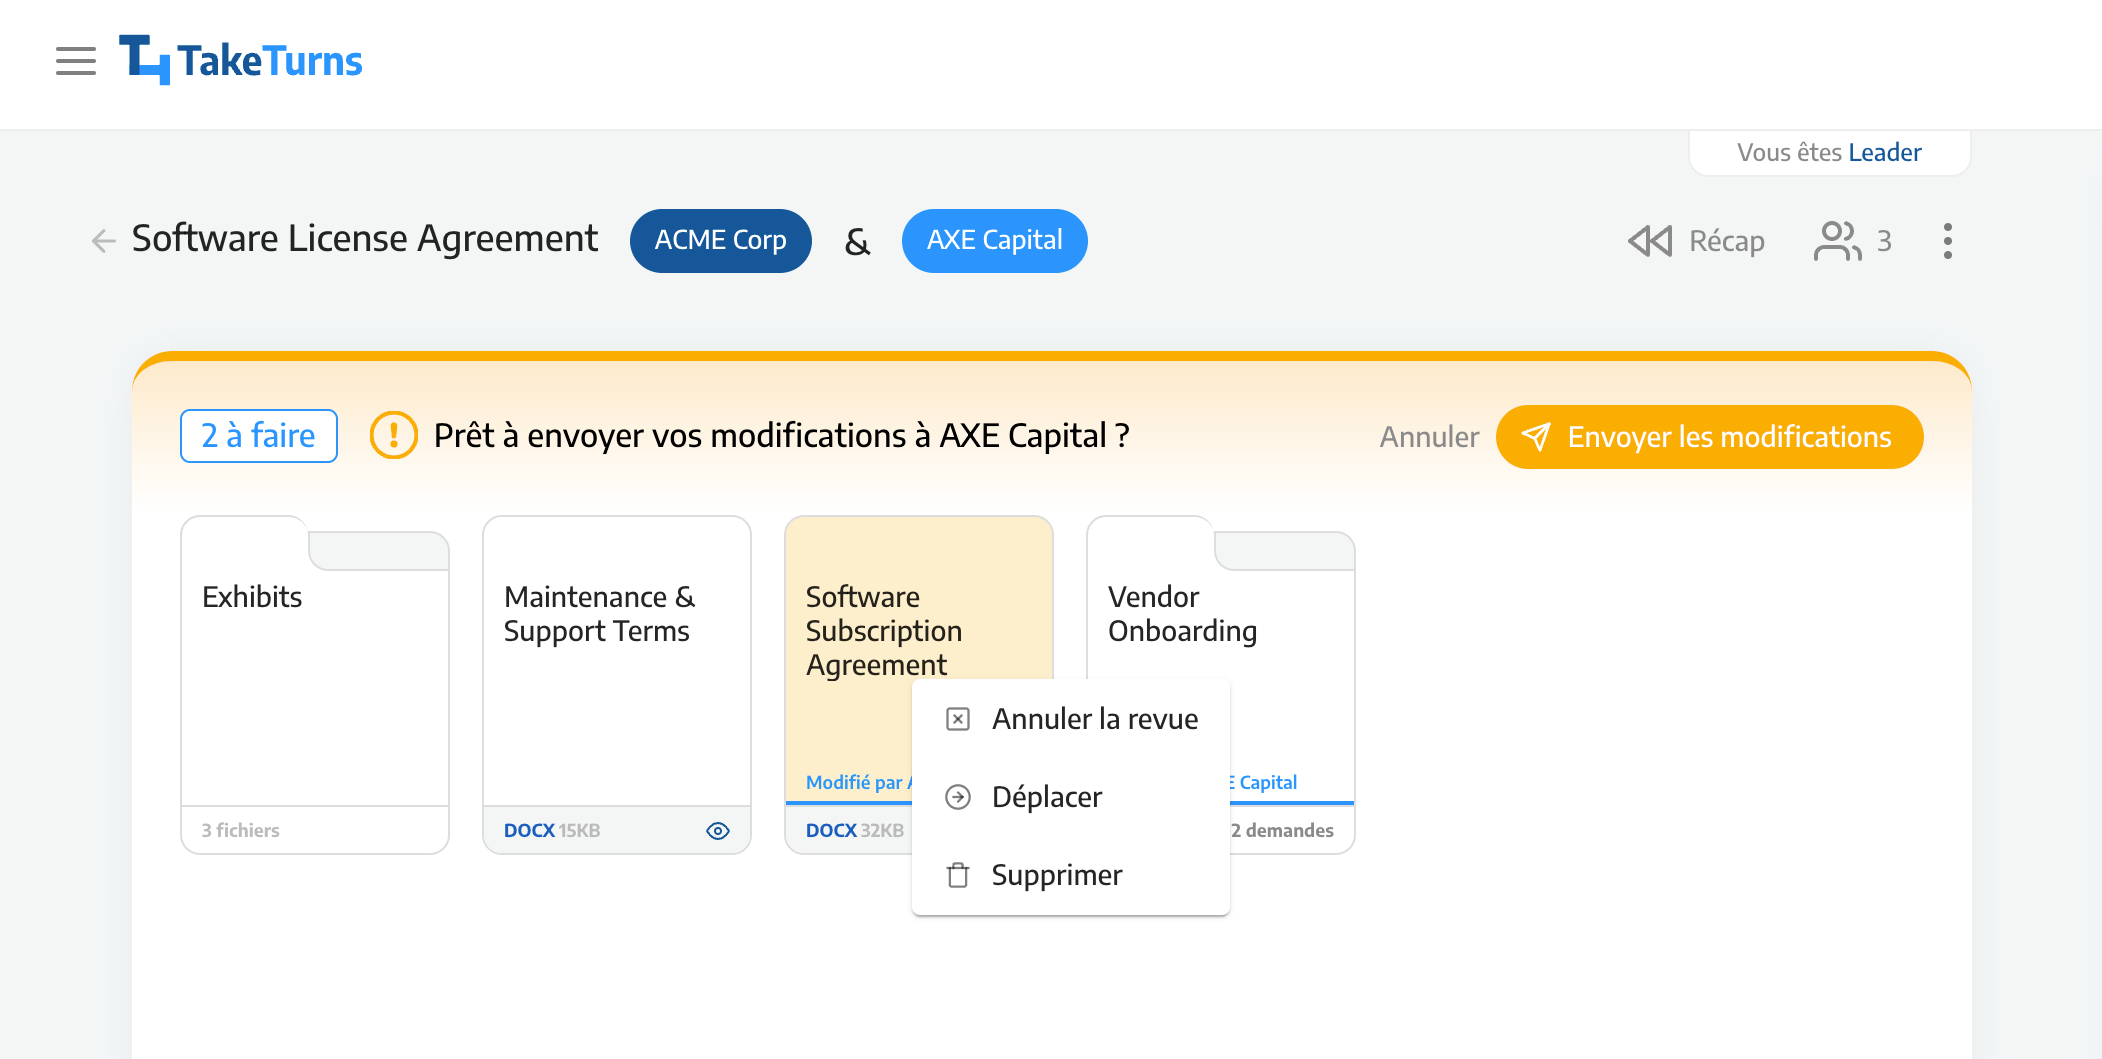Click the TakeTurns logo
The image size is (2102, 1059).
coord(240,60)
